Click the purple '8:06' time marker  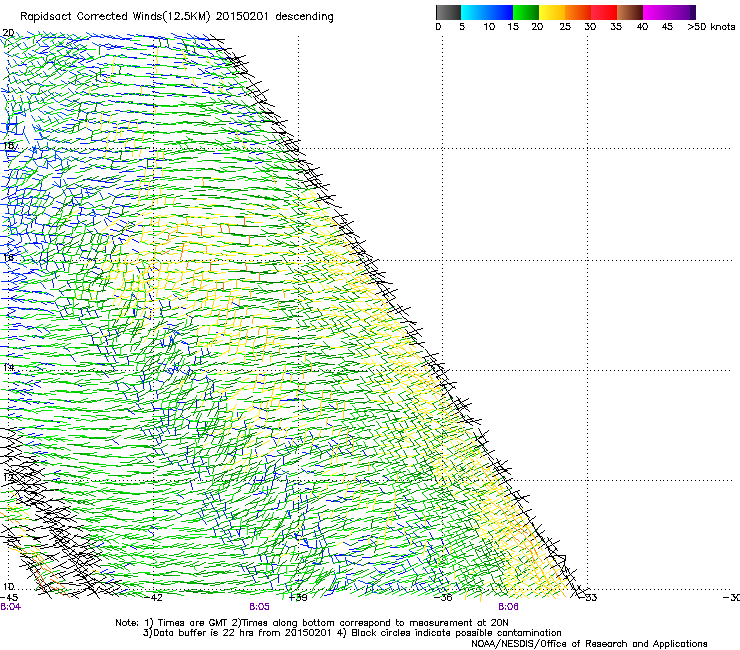508,607
